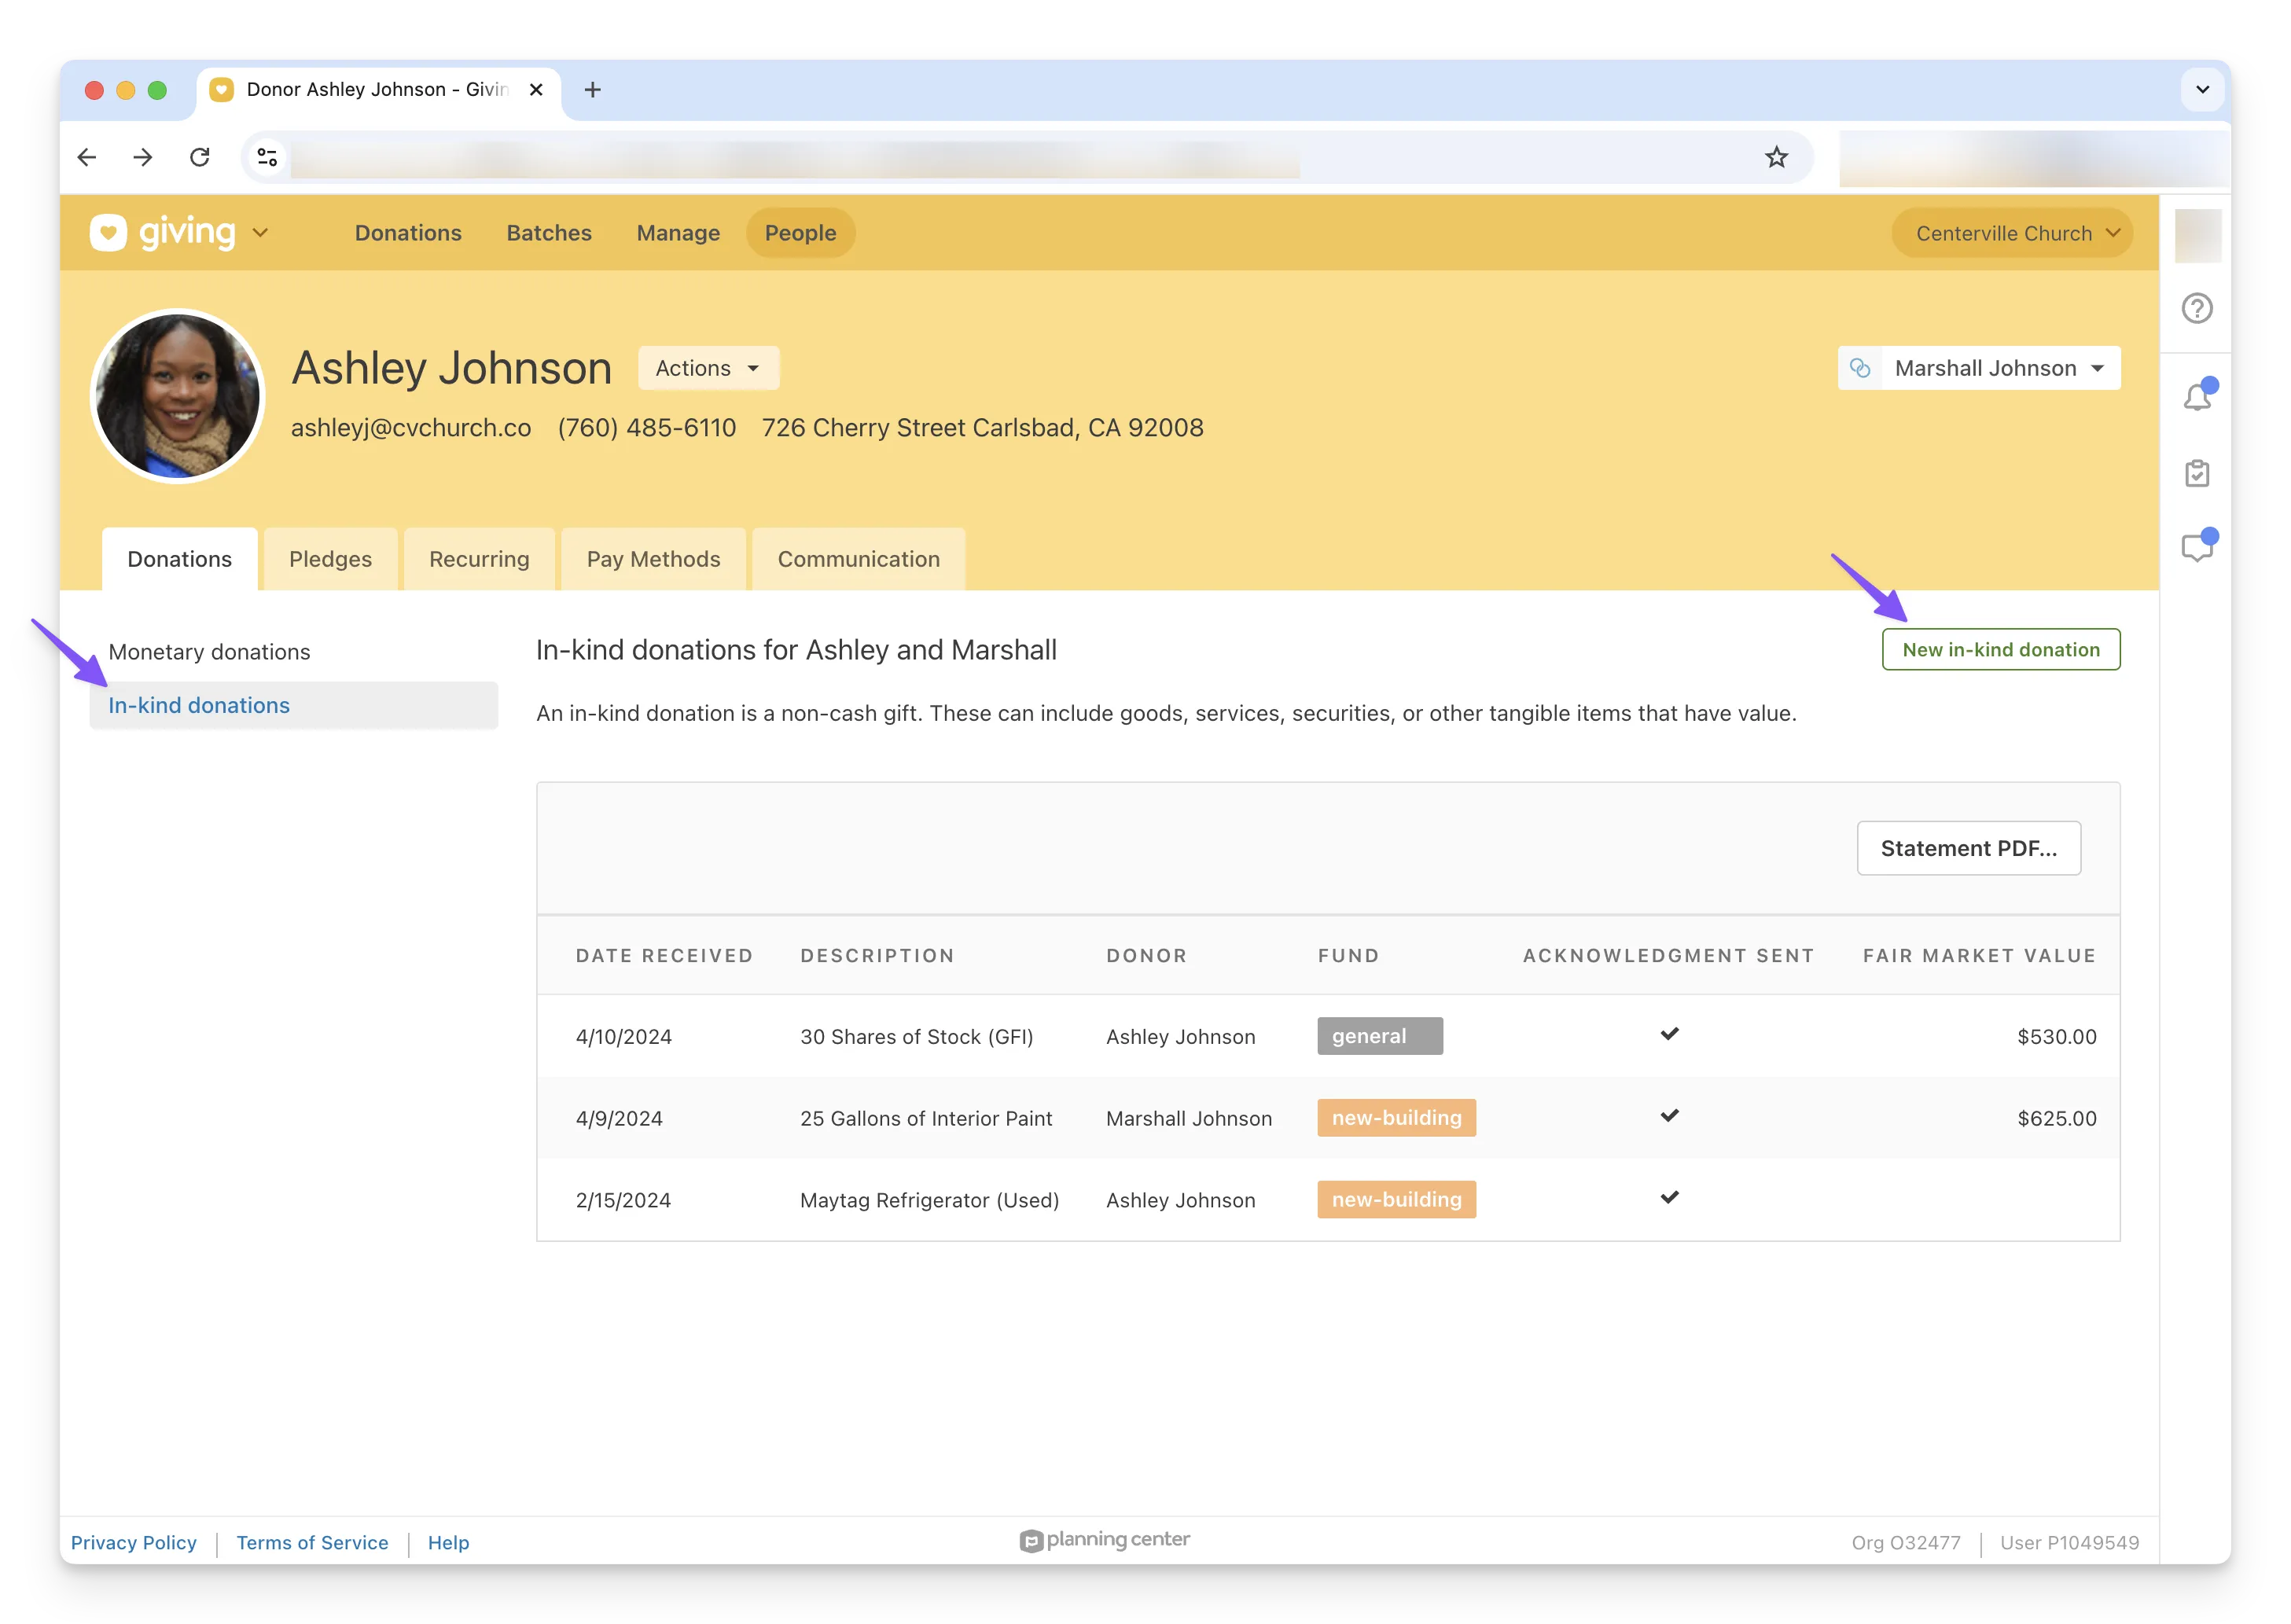The width and height of the screenshot is (2291, 1624).
Task: Switch to the Pledges tab
Action: tap(330, 559)
